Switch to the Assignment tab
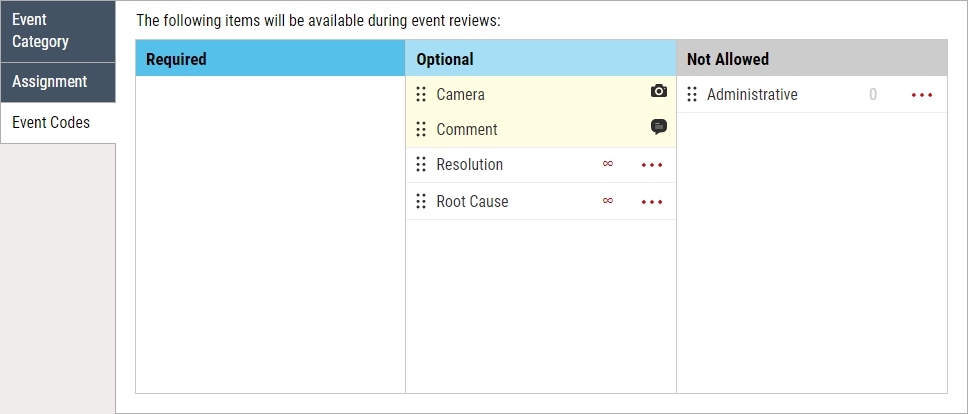This screenshot has height=414, width=968. (x=57, y=82)
